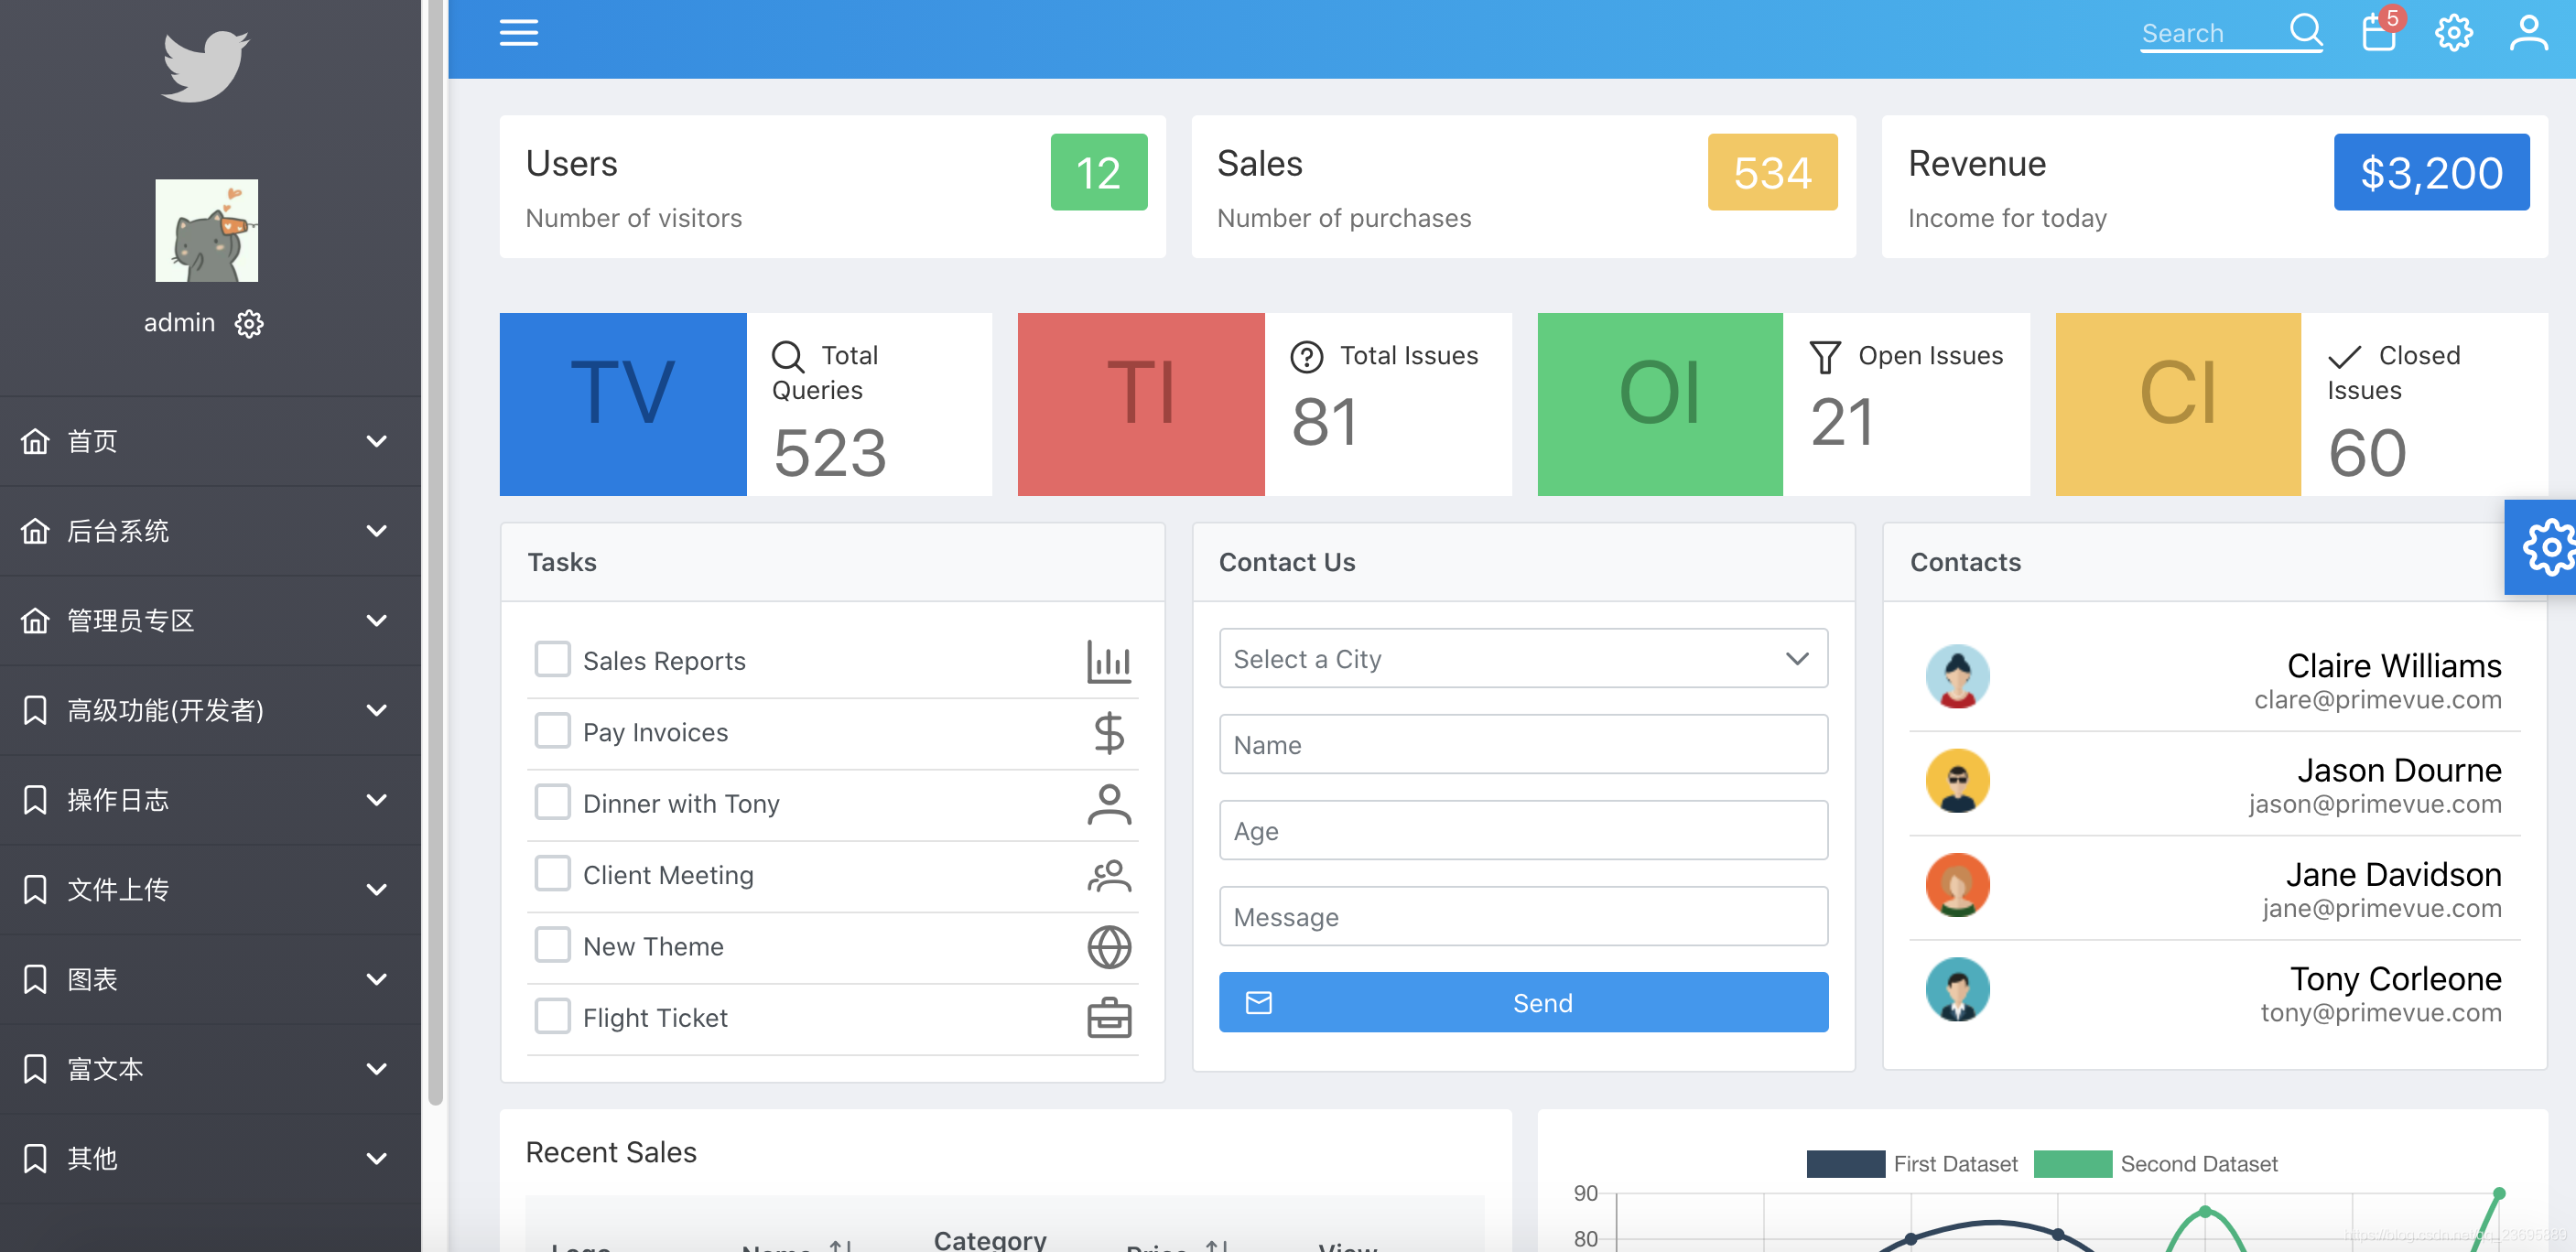Click the magnifier icon beside Total Queries
The image size is (2576, 1252).
coord(788,356)
